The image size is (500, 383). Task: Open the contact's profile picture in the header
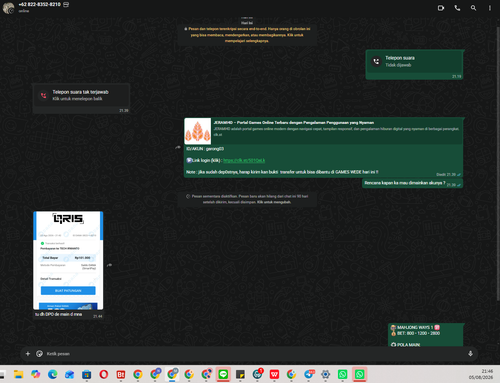point(8,8)
